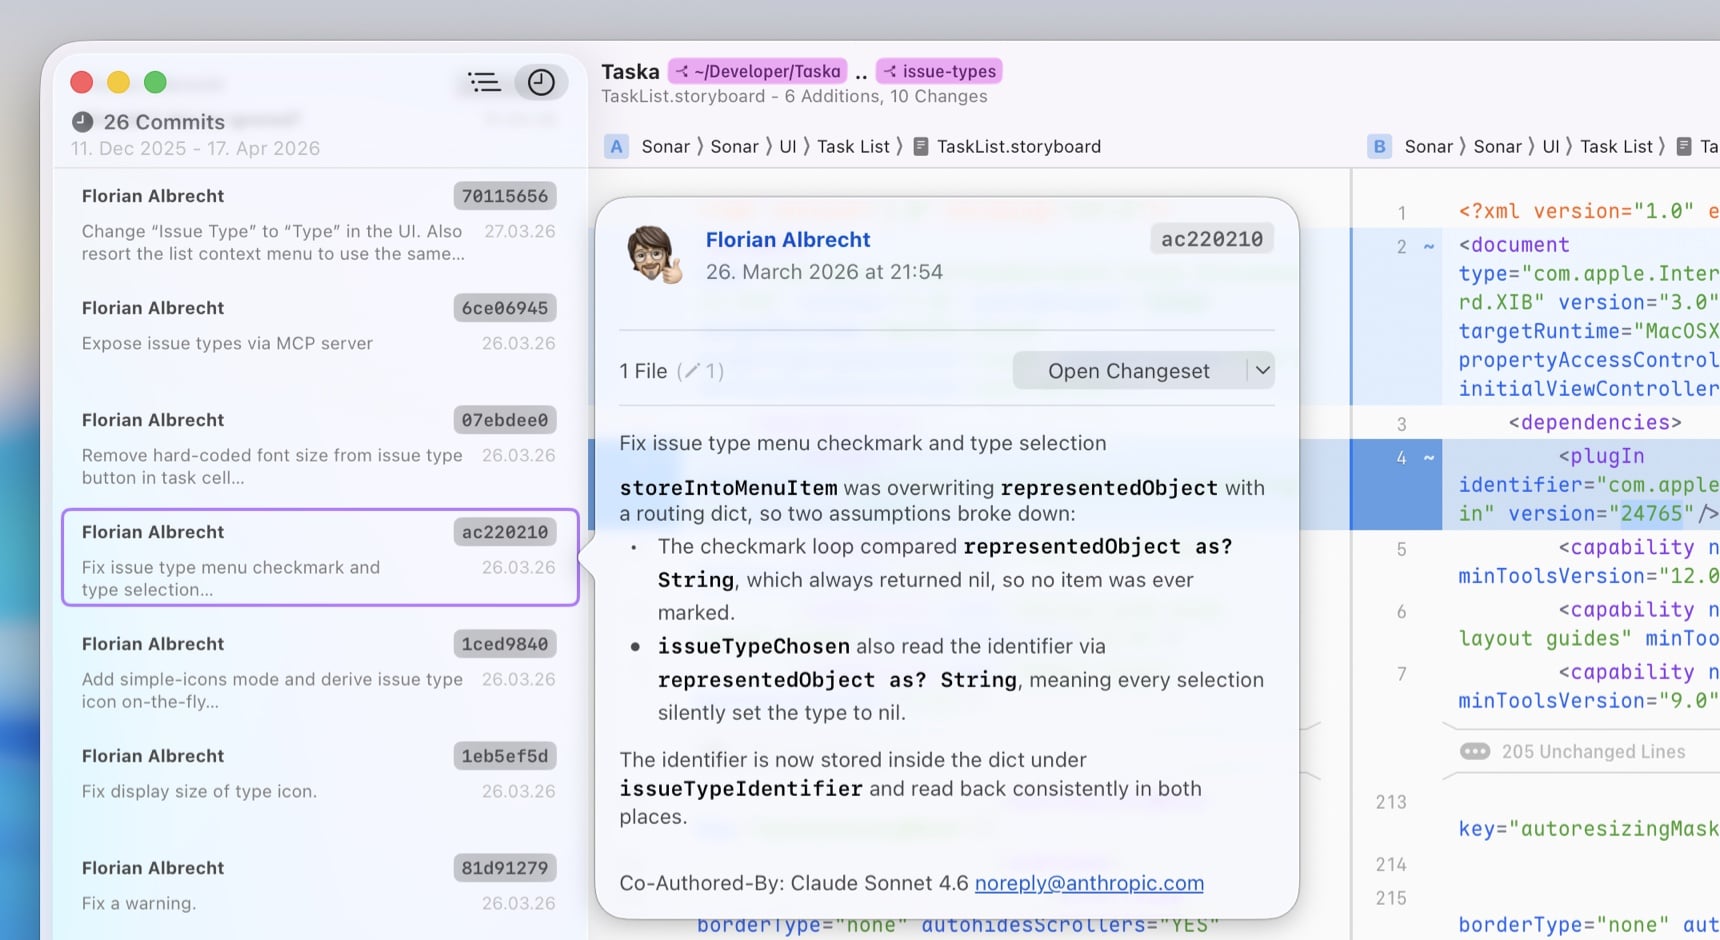Screen dimensions: 1720x940
Task: Click the blue B badge above the diff pane
Action: [1379, 146]
